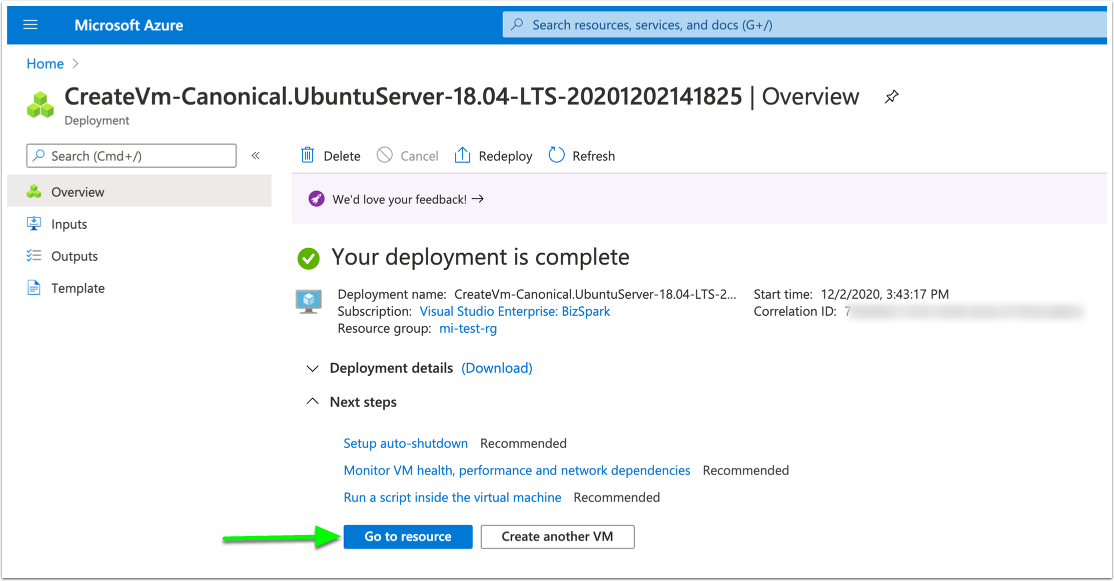Open the Outputs menu item
The image size is (1114, 581).
(74, 256)
